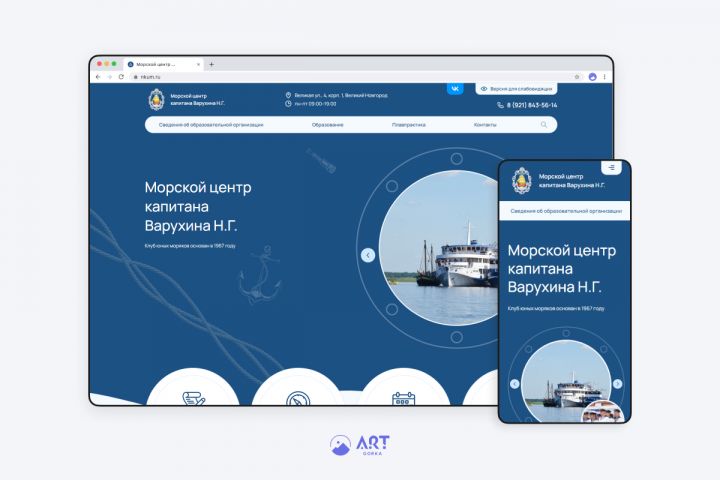
Task: Enable version for visually impaired
Action: point(516,89)
